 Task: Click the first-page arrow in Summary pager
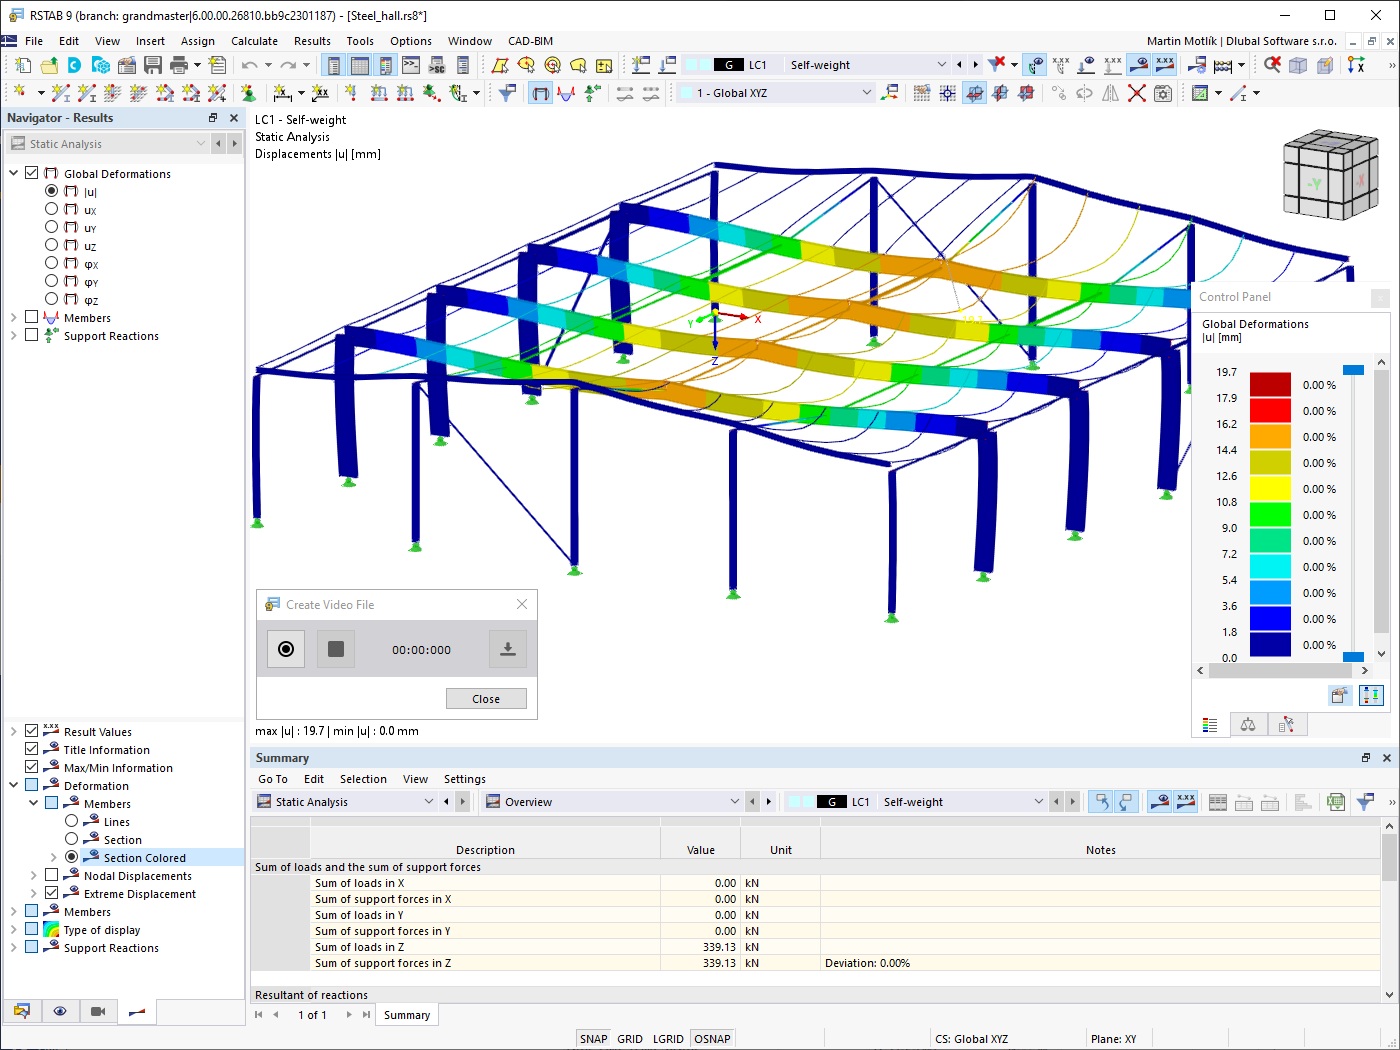coord(259,1015)
